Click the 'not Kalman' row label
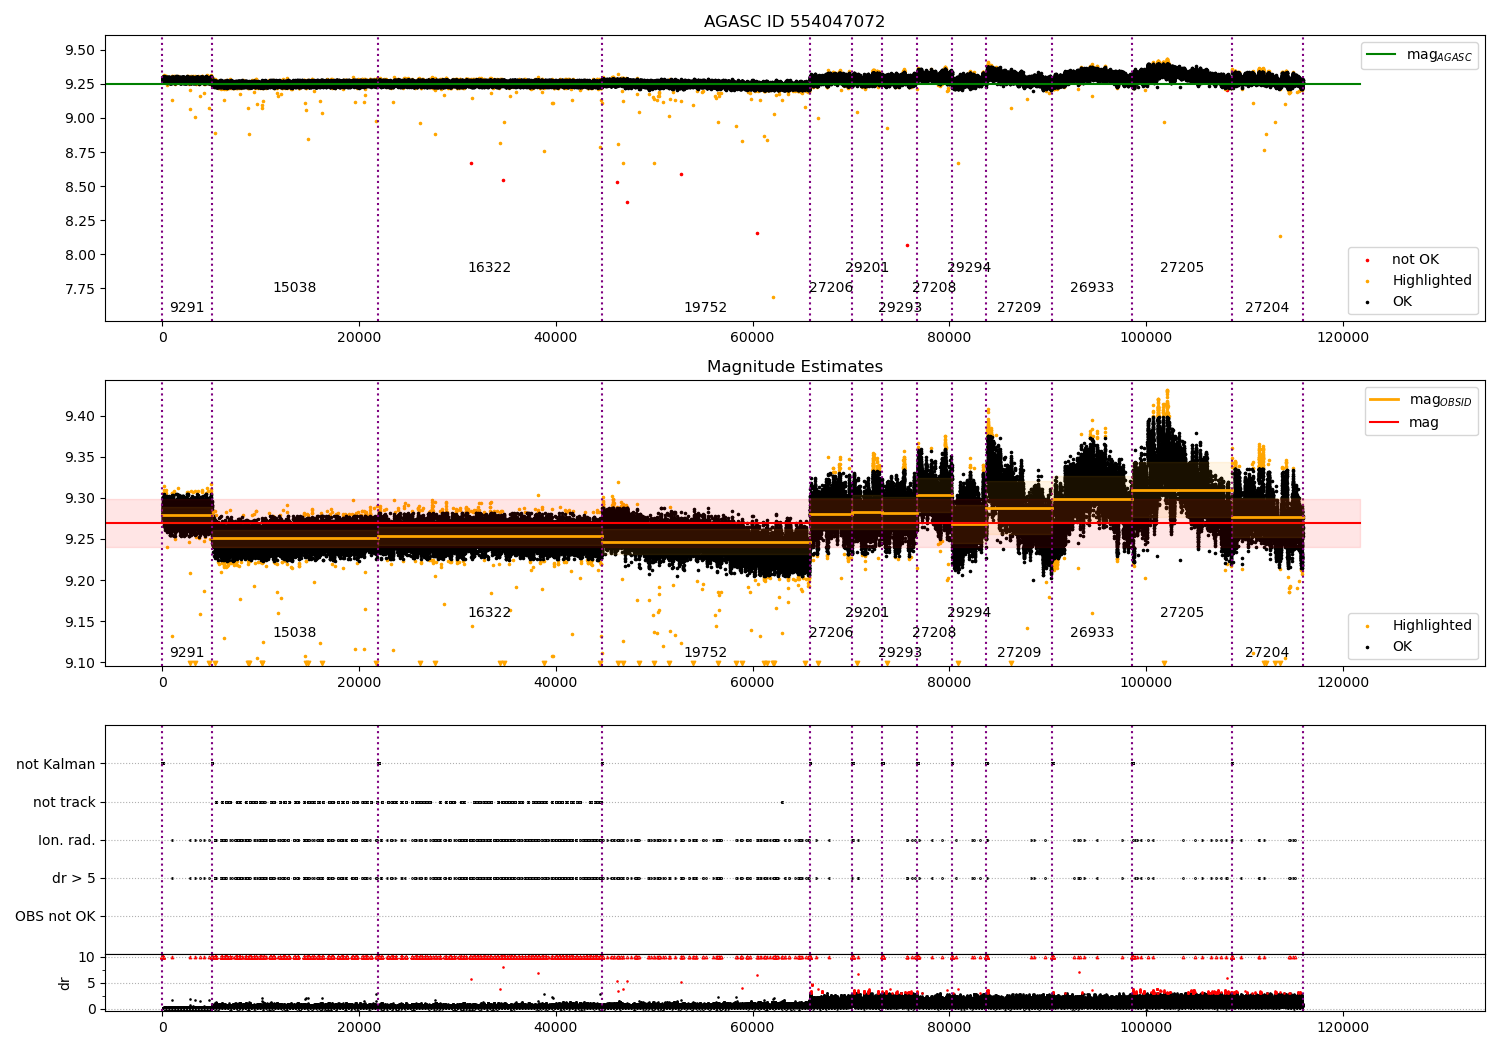Screen dimensions: 1500x1050 tap(56, 765)
